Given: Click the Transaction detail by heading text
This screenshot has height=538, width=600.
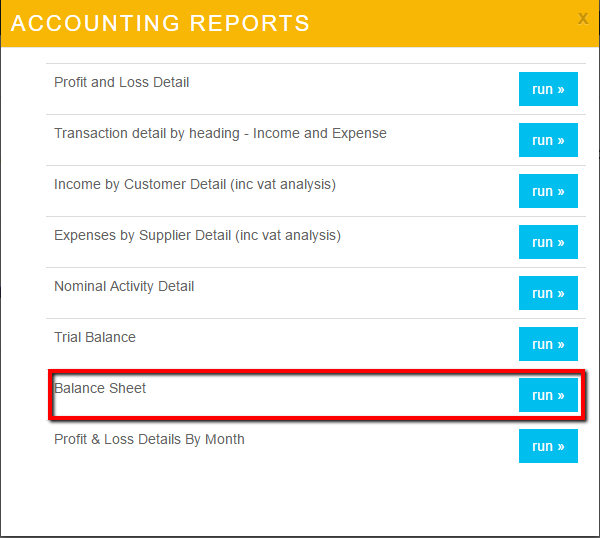Looking at the screenshot, I should pos(220,133).
